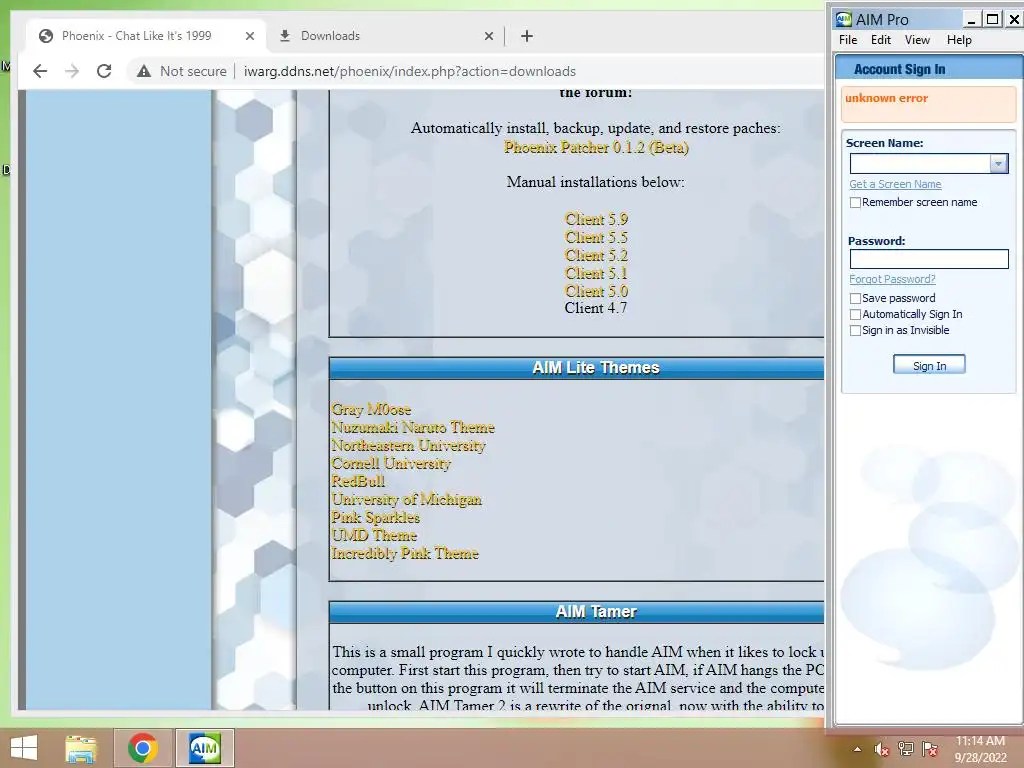Click in the Screen Name field
This screenshot has width=1024, height=768.
pos(920,163)
